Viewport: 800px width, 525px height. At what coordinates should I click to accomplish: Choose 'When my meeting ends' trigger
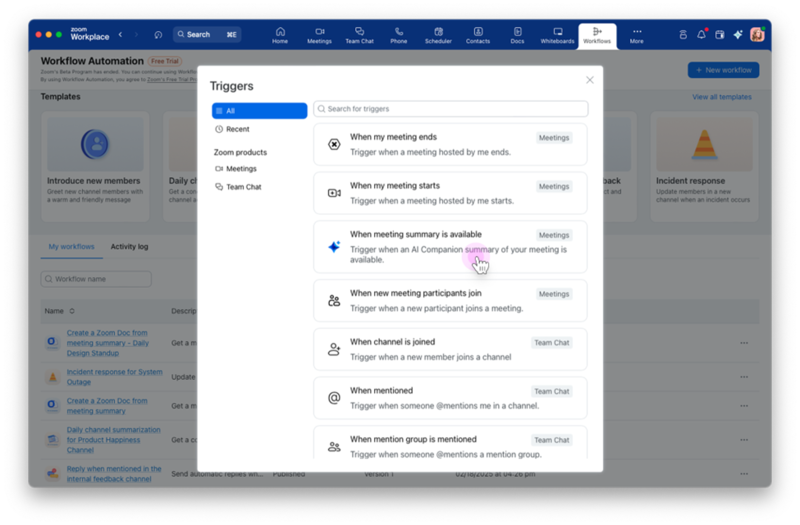tap(450, 144)
